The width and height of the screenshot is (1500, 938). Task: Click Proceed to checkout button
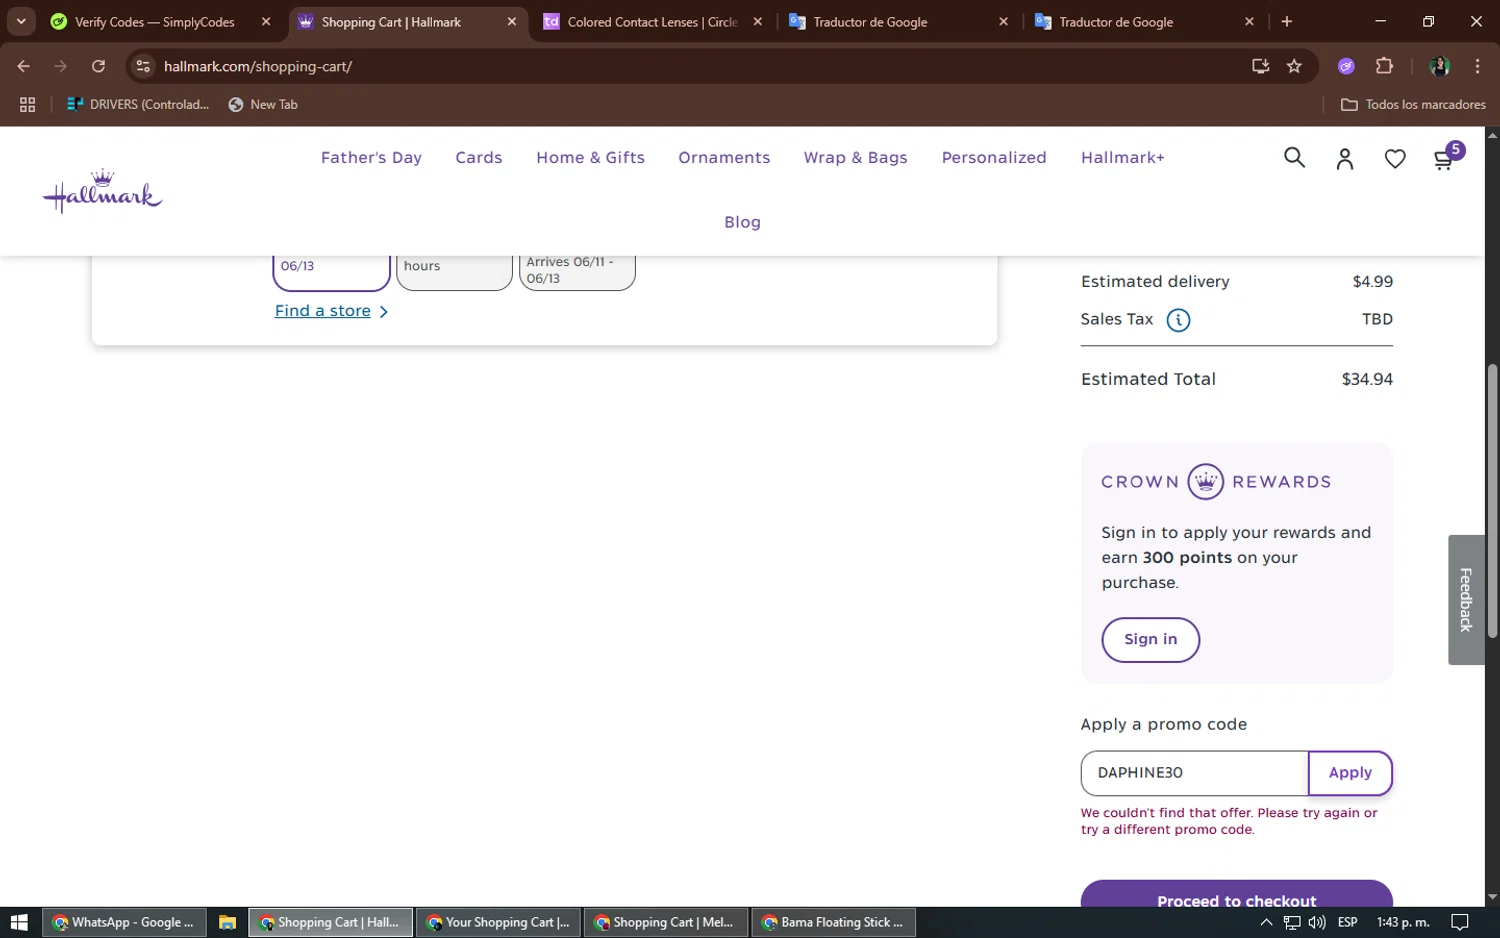click(1236, 894)
